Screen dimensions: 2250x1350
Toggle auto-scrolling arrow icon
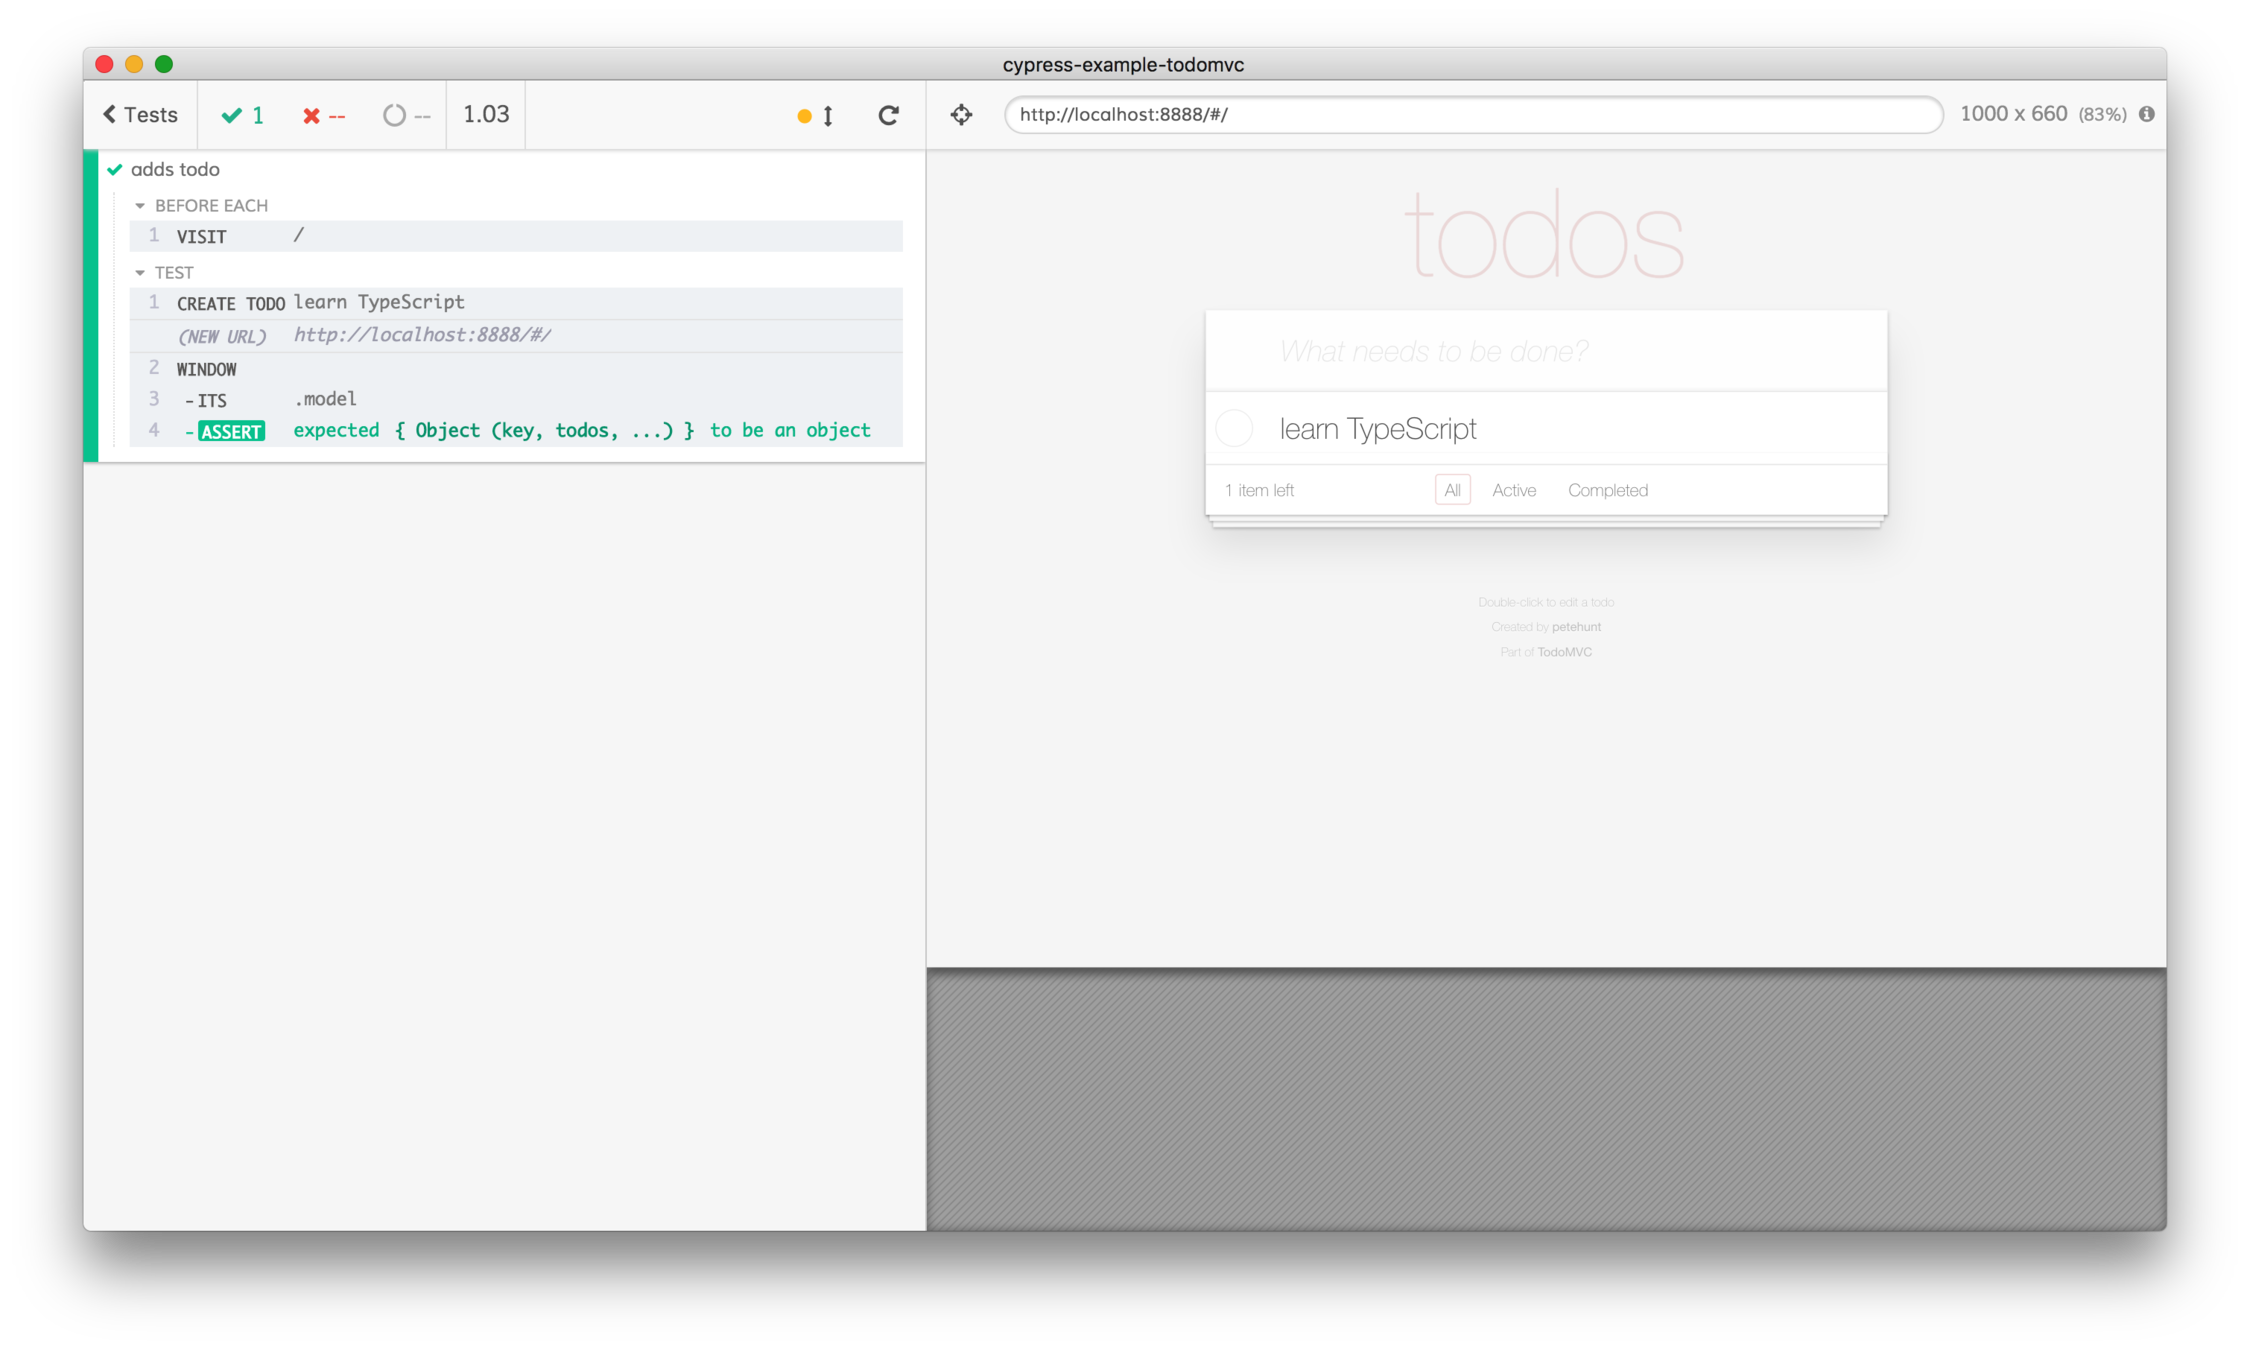click(x=827, y=116)
